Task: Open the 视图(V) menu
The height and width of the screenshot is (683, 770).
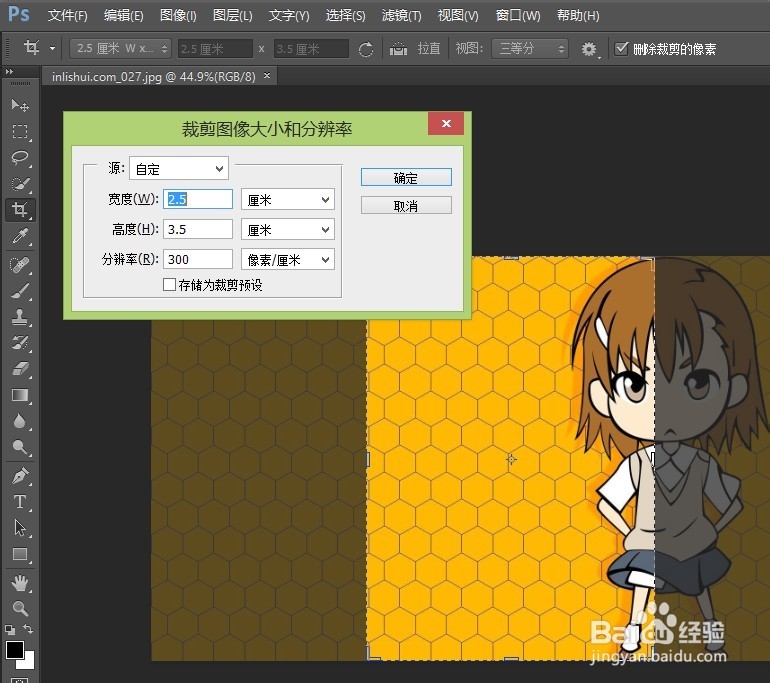Action: pos(458,16)
